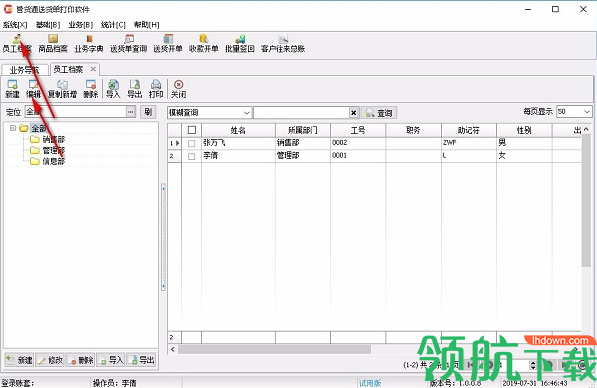Click the 刷 refresh button beside 定位
Screen dimensions: 597x388
click(x=148, y=112)
